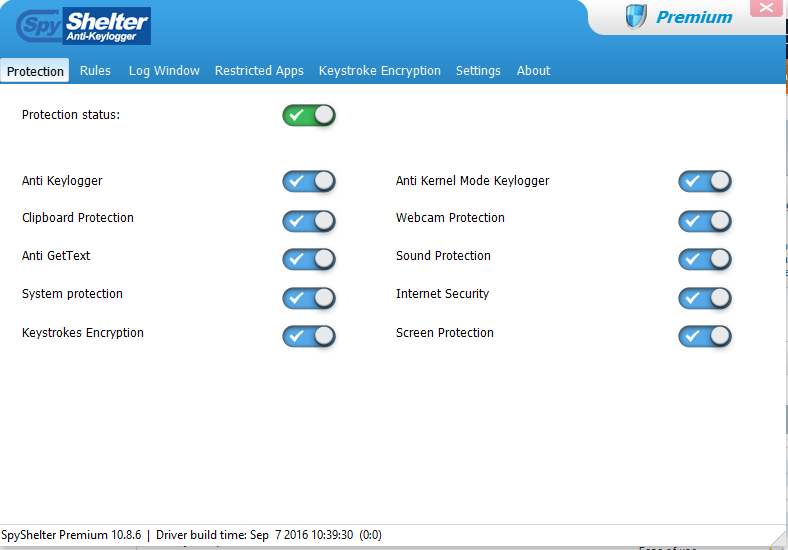Click the 'System protection' label
Image resolution: width=788 pixels, height=550 pixels.
pyautogui.click(x=72, y=294)
